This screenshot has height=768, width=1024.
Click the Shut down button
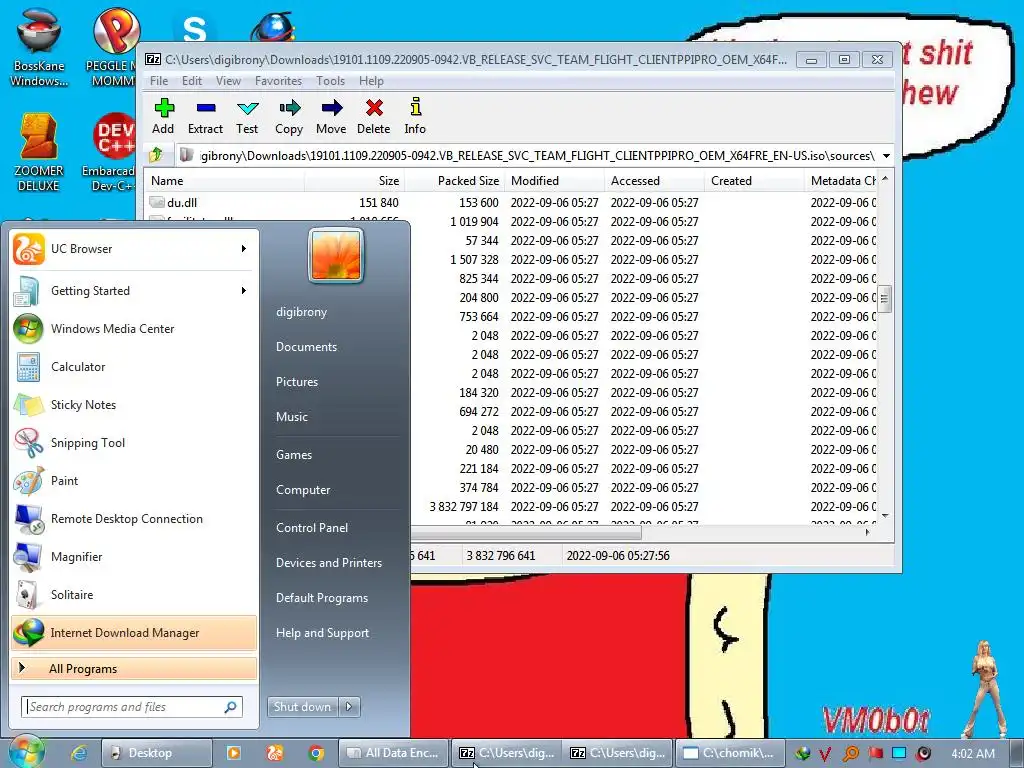[x=302, y=707]
